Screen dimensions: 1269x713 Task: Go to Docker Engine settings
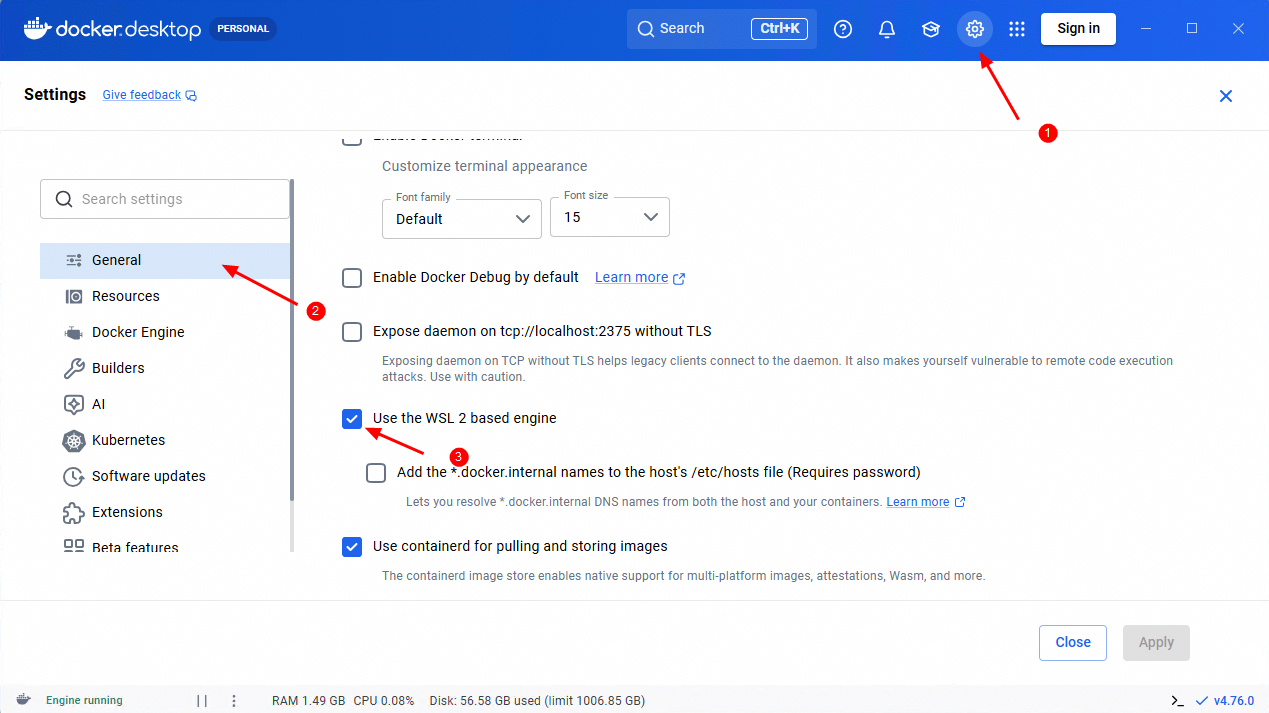pos(165,332)
